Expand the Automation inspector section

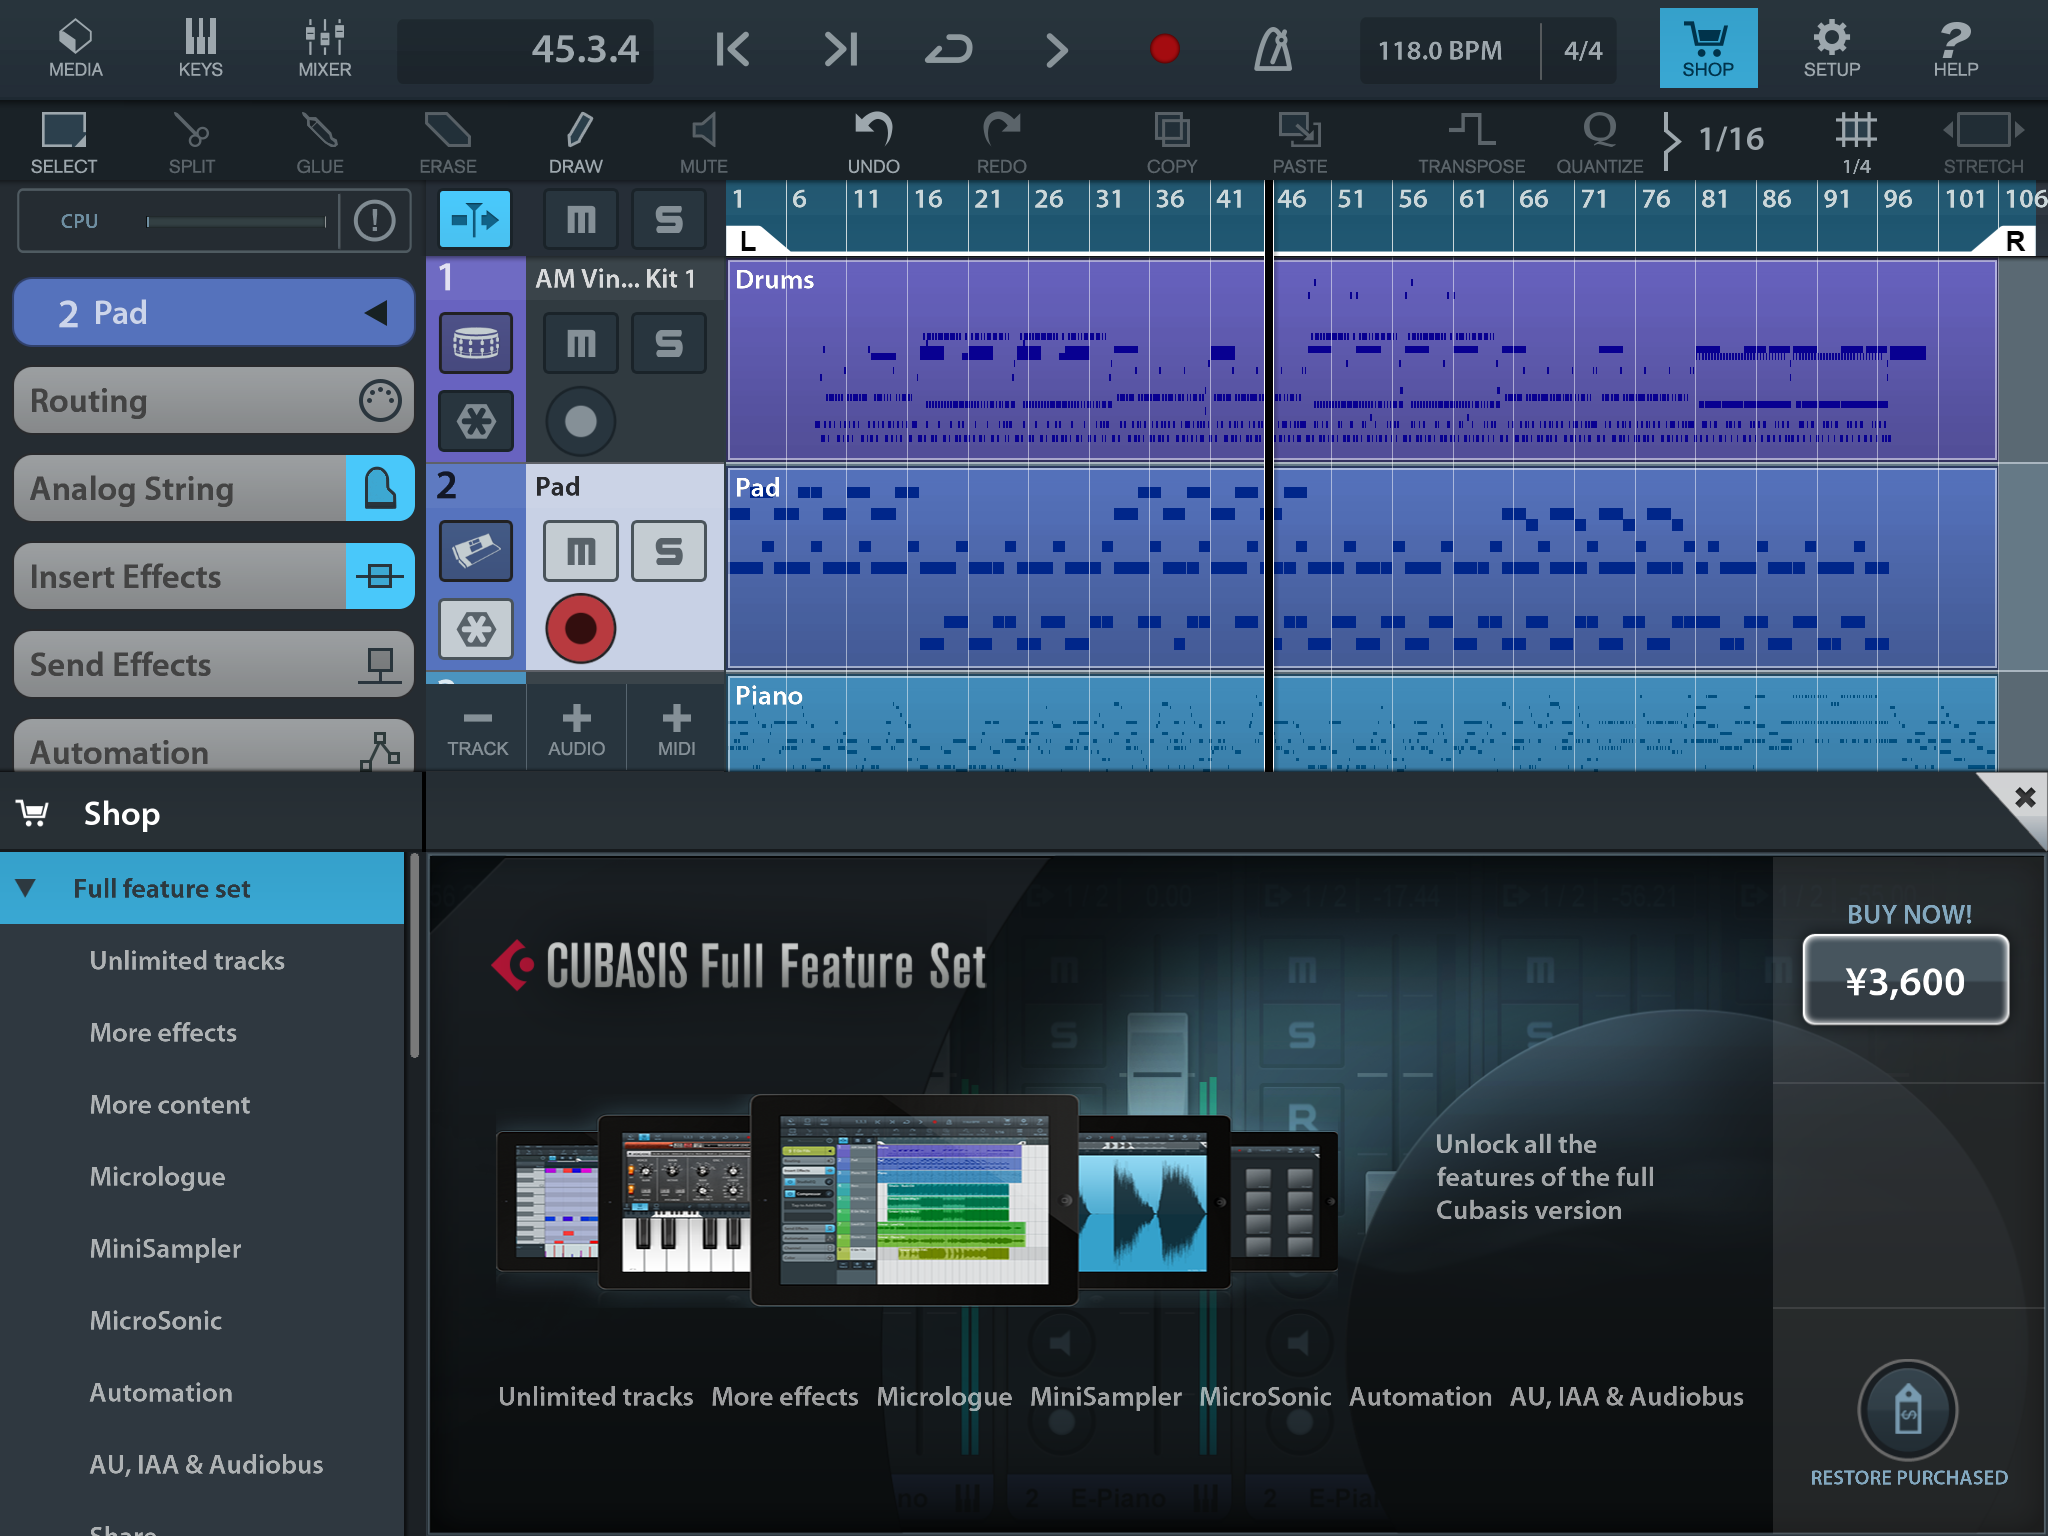214,746
